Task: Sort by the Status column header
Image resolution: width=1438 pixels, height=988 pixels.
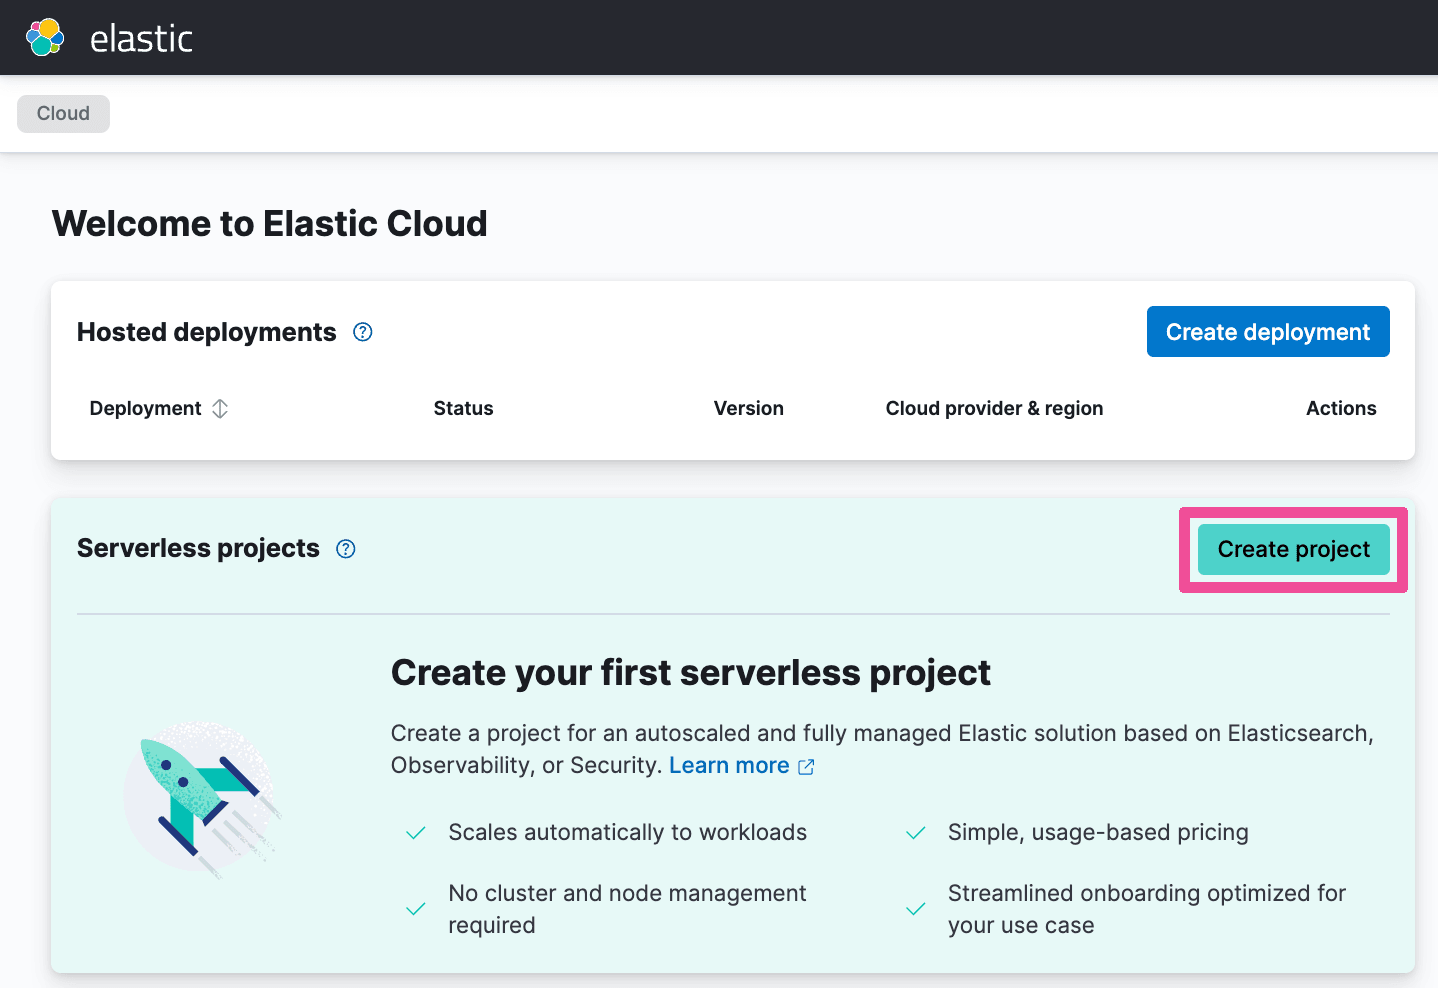Action: click(x=463, y=408)
